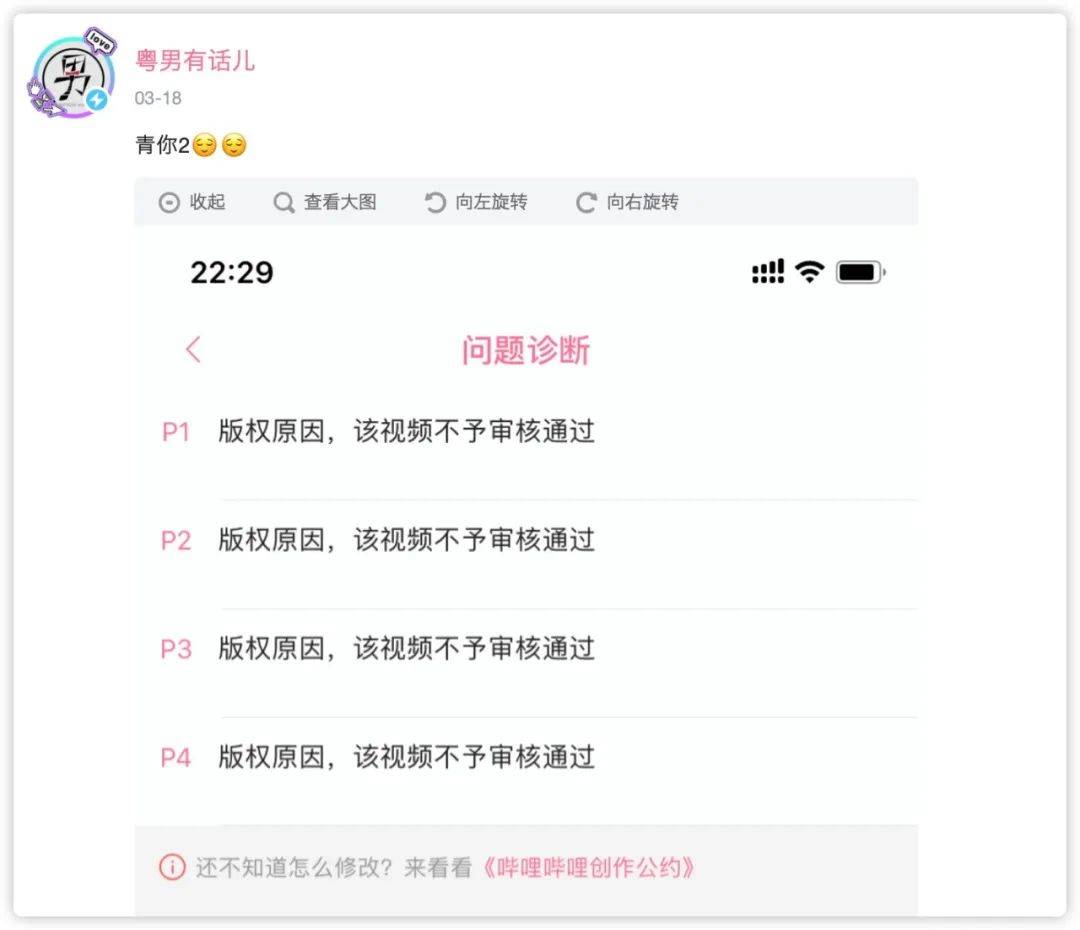Select the P1 copyright rejection entry

[406, 432]
